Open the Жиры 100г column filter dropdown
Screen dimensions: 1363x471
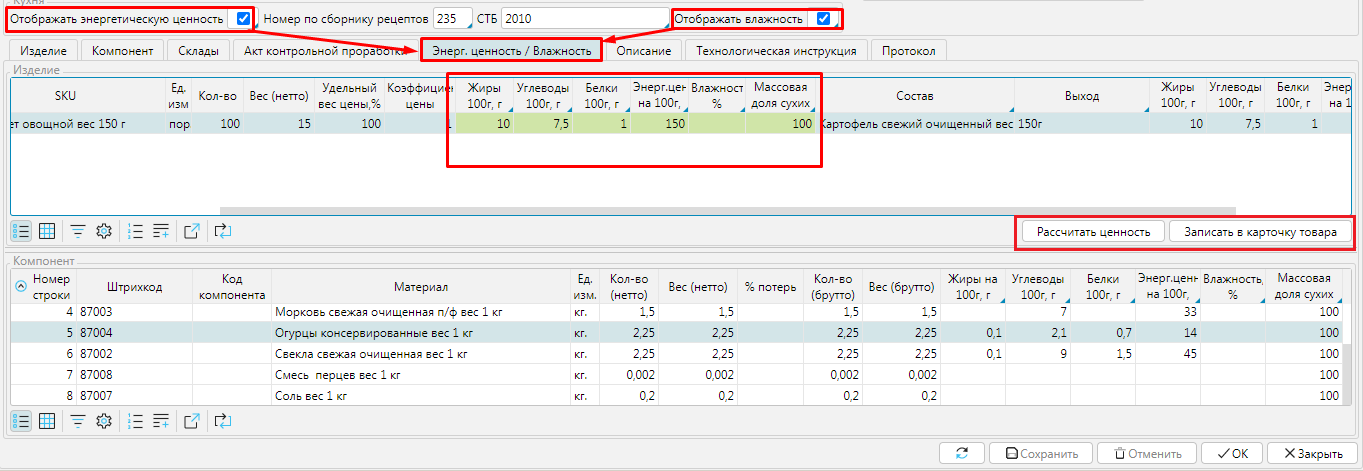tap(509, 109)
